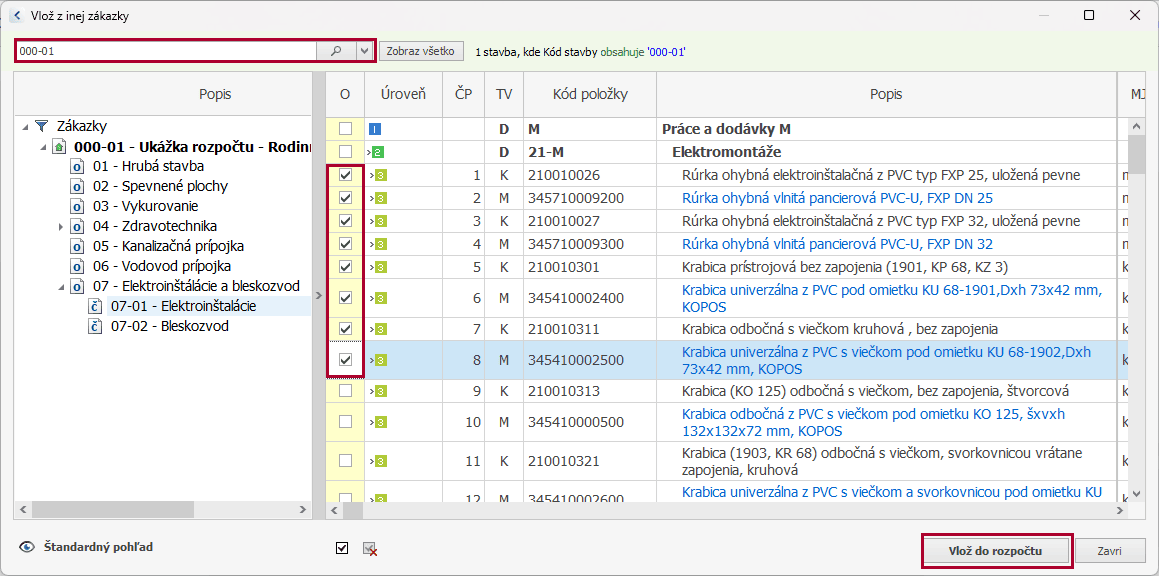Image resolution: width=1159 pixels, height=576 pixels.
Task: Sort by the Kód položky column header
Action: (590, 94)
